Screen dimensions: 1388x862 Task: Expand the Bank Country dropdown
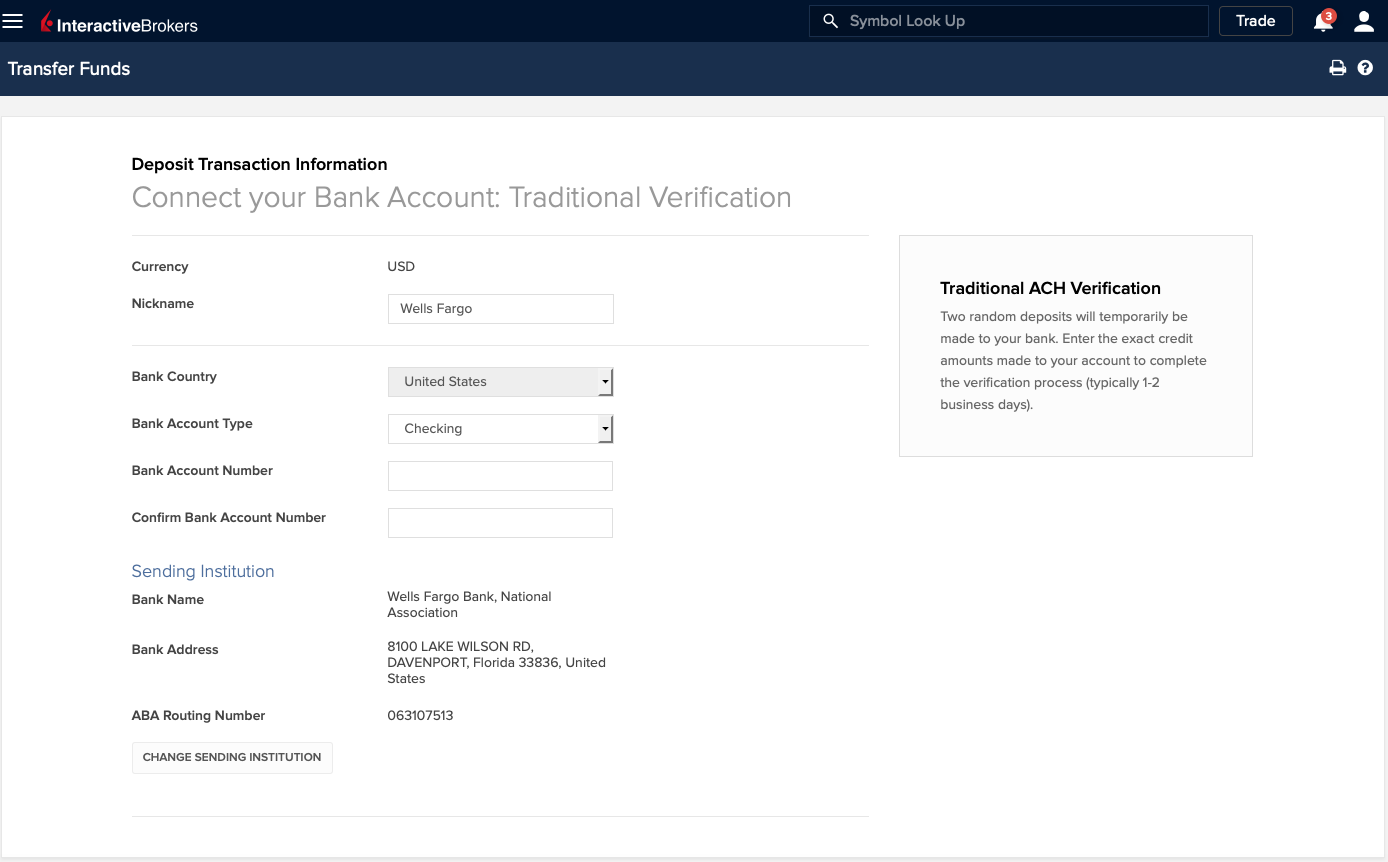point(500,382)
